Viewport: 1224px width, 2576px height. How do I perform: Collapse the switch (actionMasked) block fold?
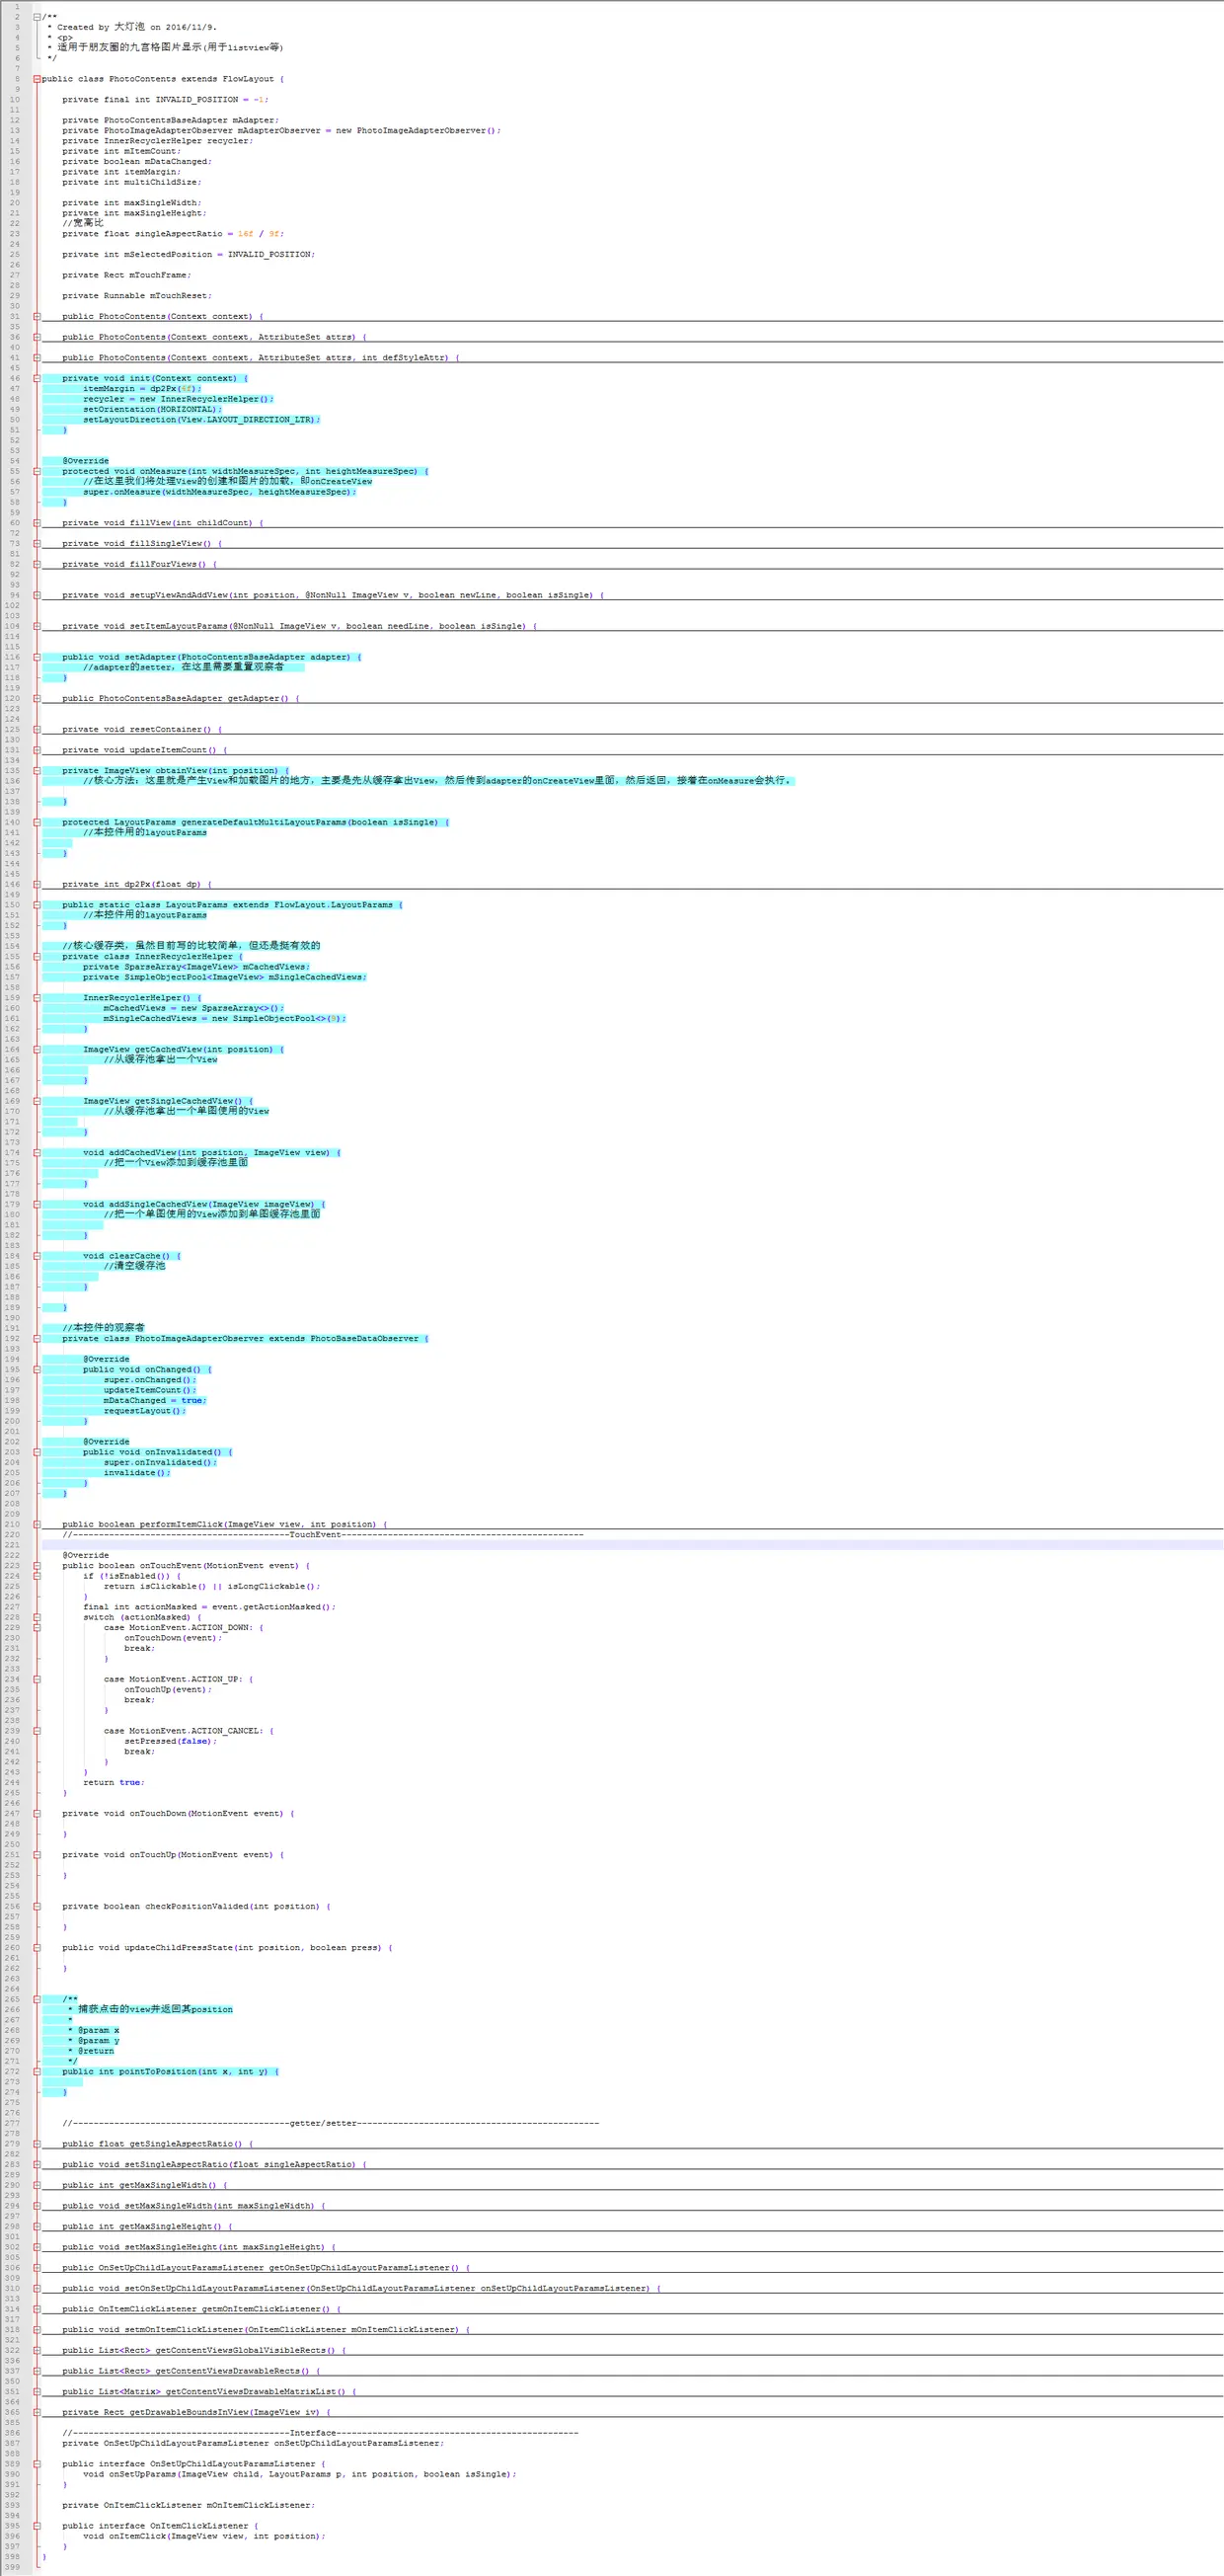coord(37,1617)
